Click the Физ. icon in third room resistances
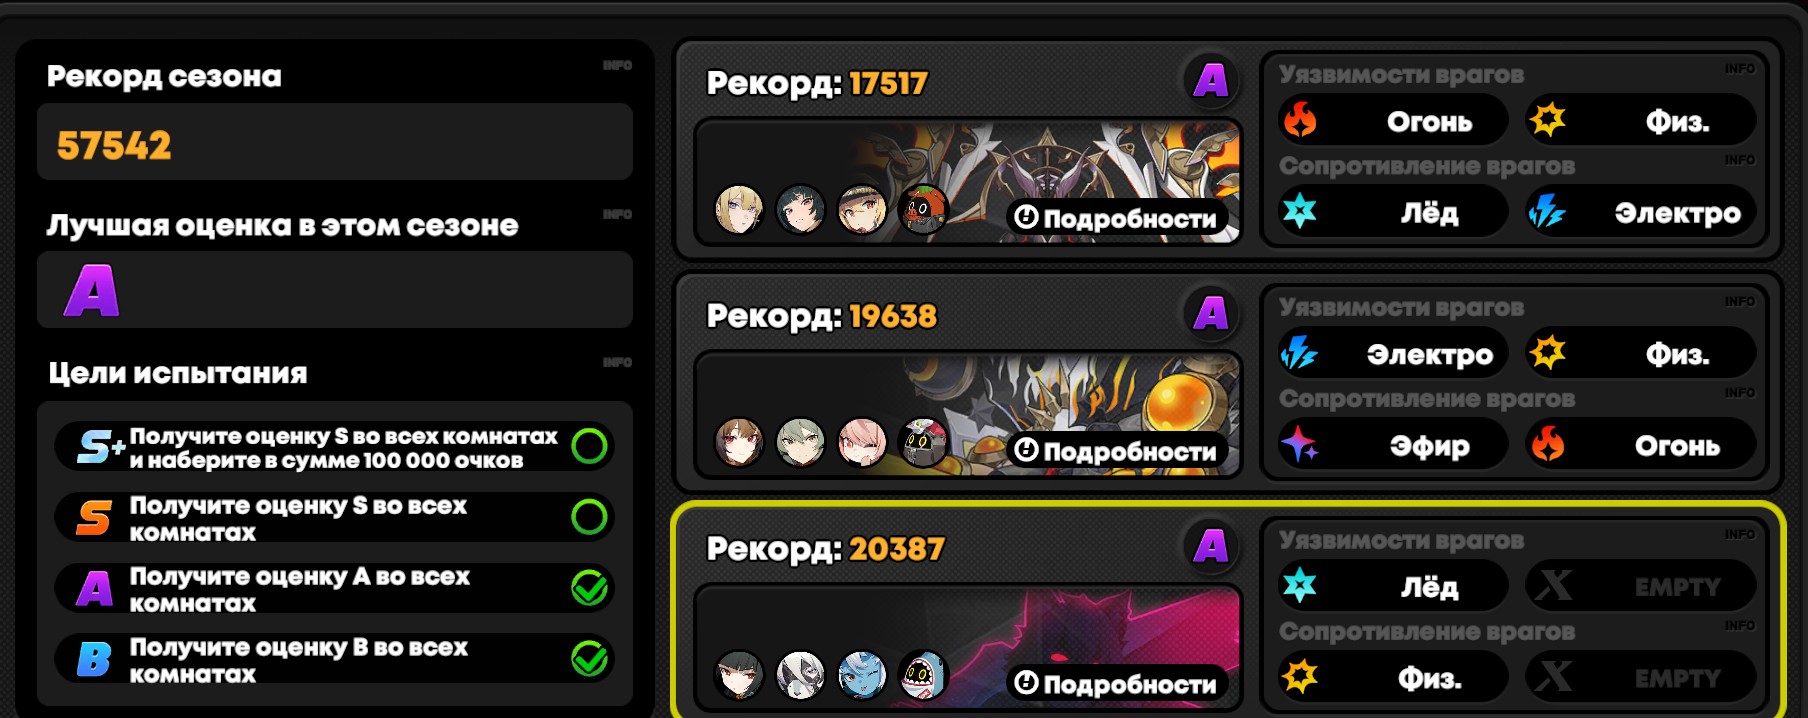 pos(1300,677)
